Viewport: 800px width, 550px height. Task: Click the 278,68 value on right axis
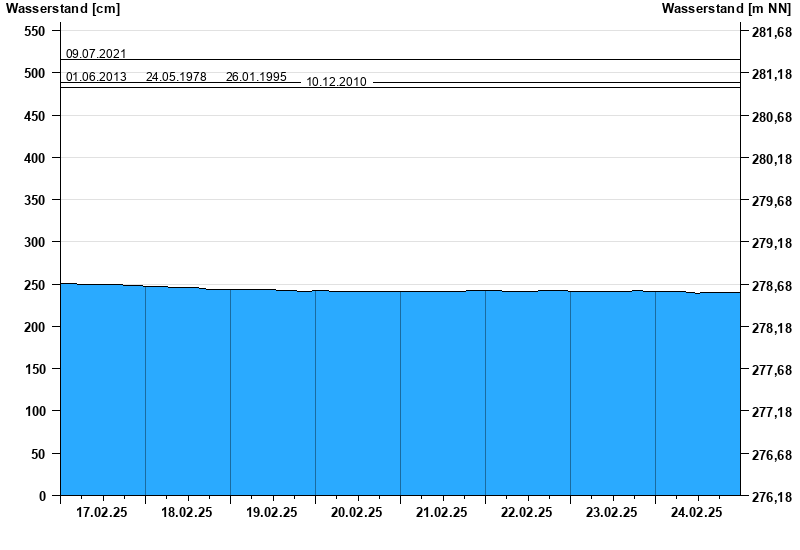point(770,286)
